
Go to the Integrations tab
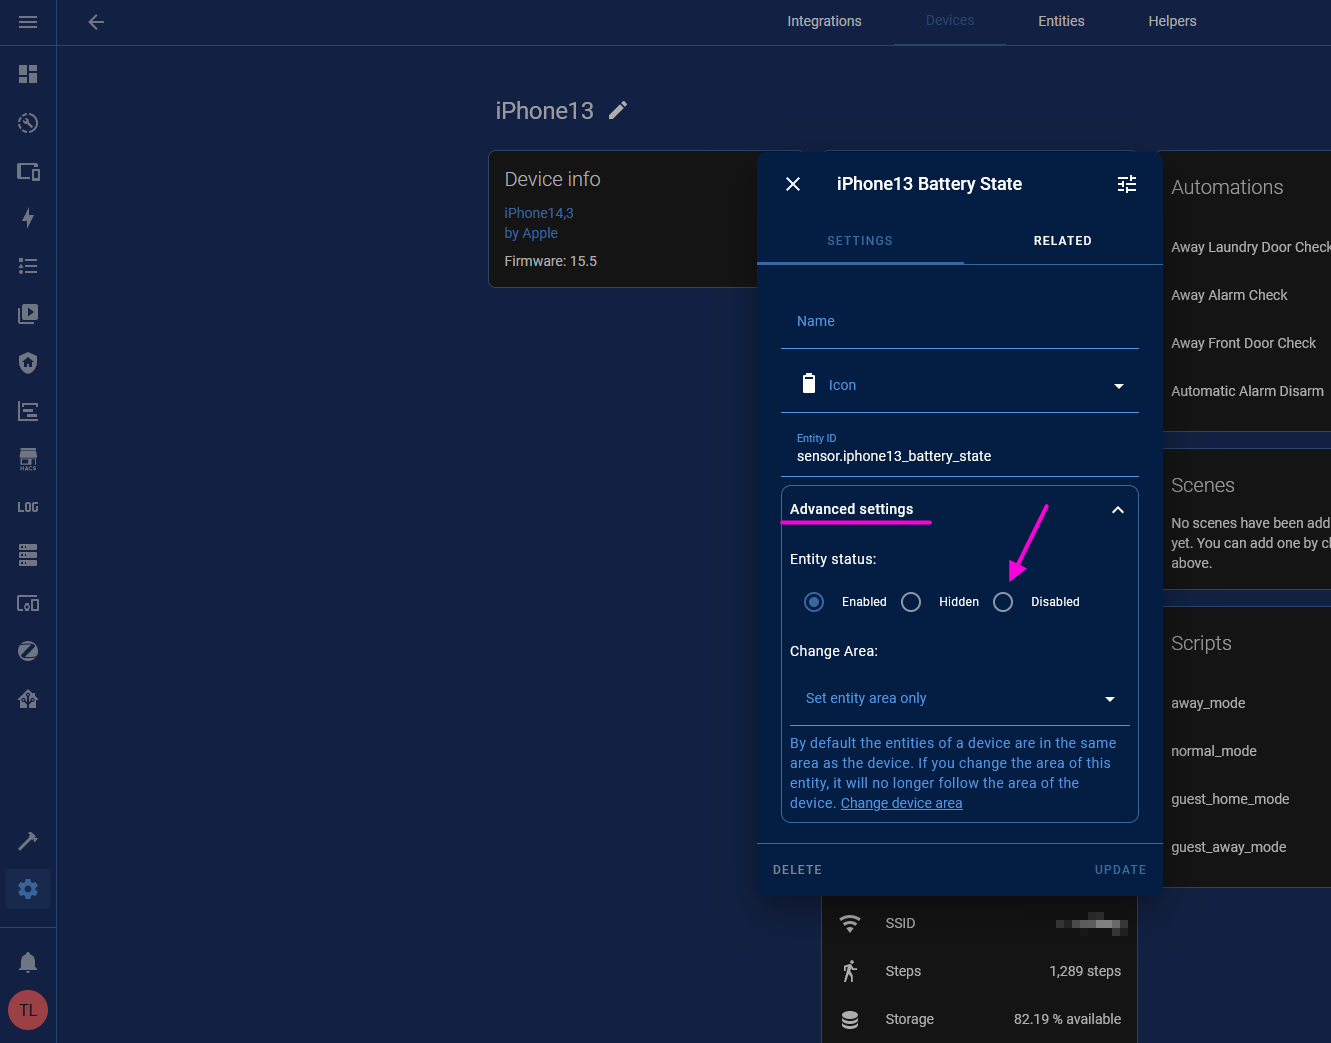tap(824, 21)
